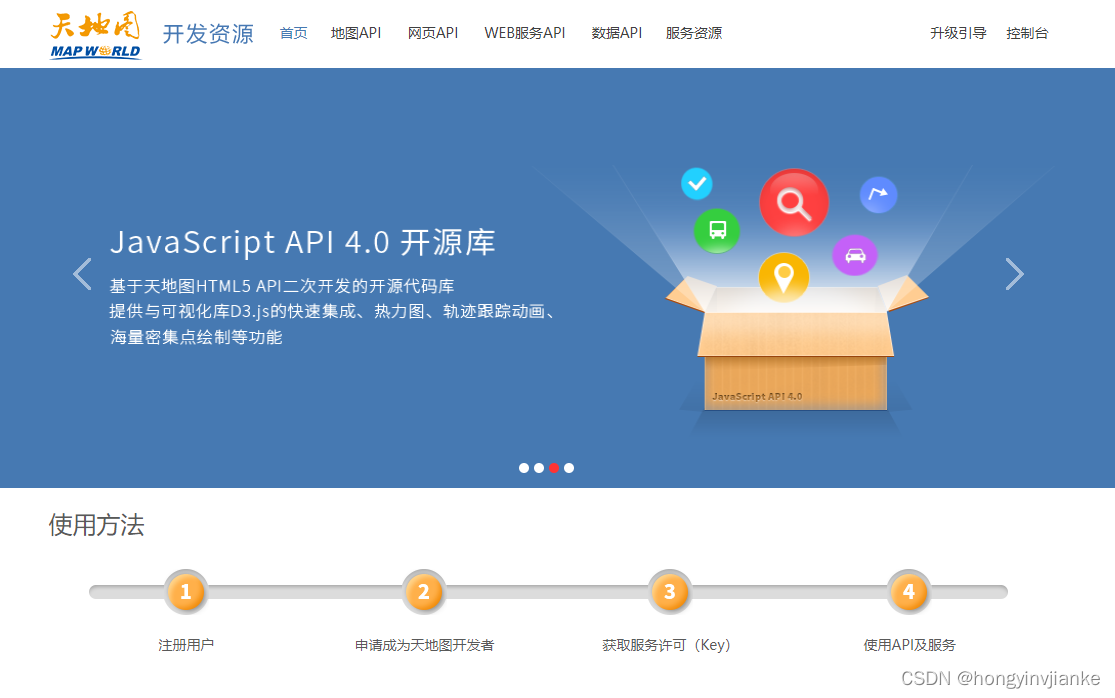Click the purple car icon

pos(855,255)
